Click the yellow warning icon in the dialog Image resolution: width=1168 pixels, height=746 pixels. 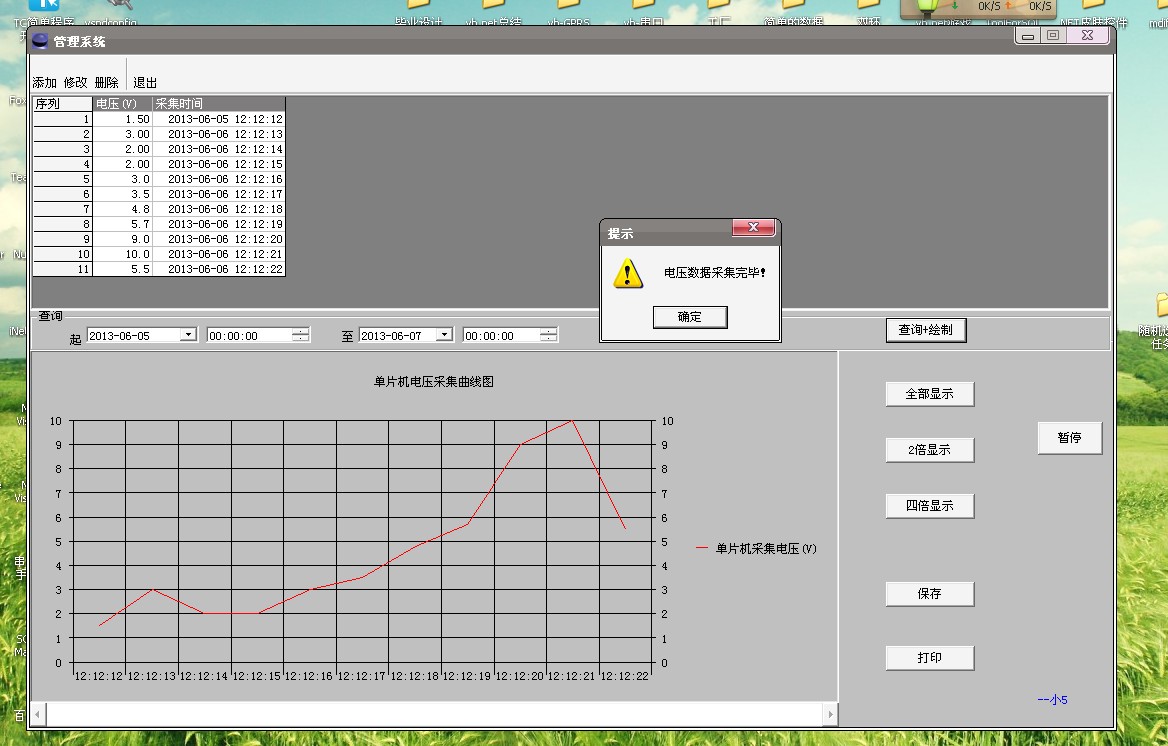click(628, 274)
